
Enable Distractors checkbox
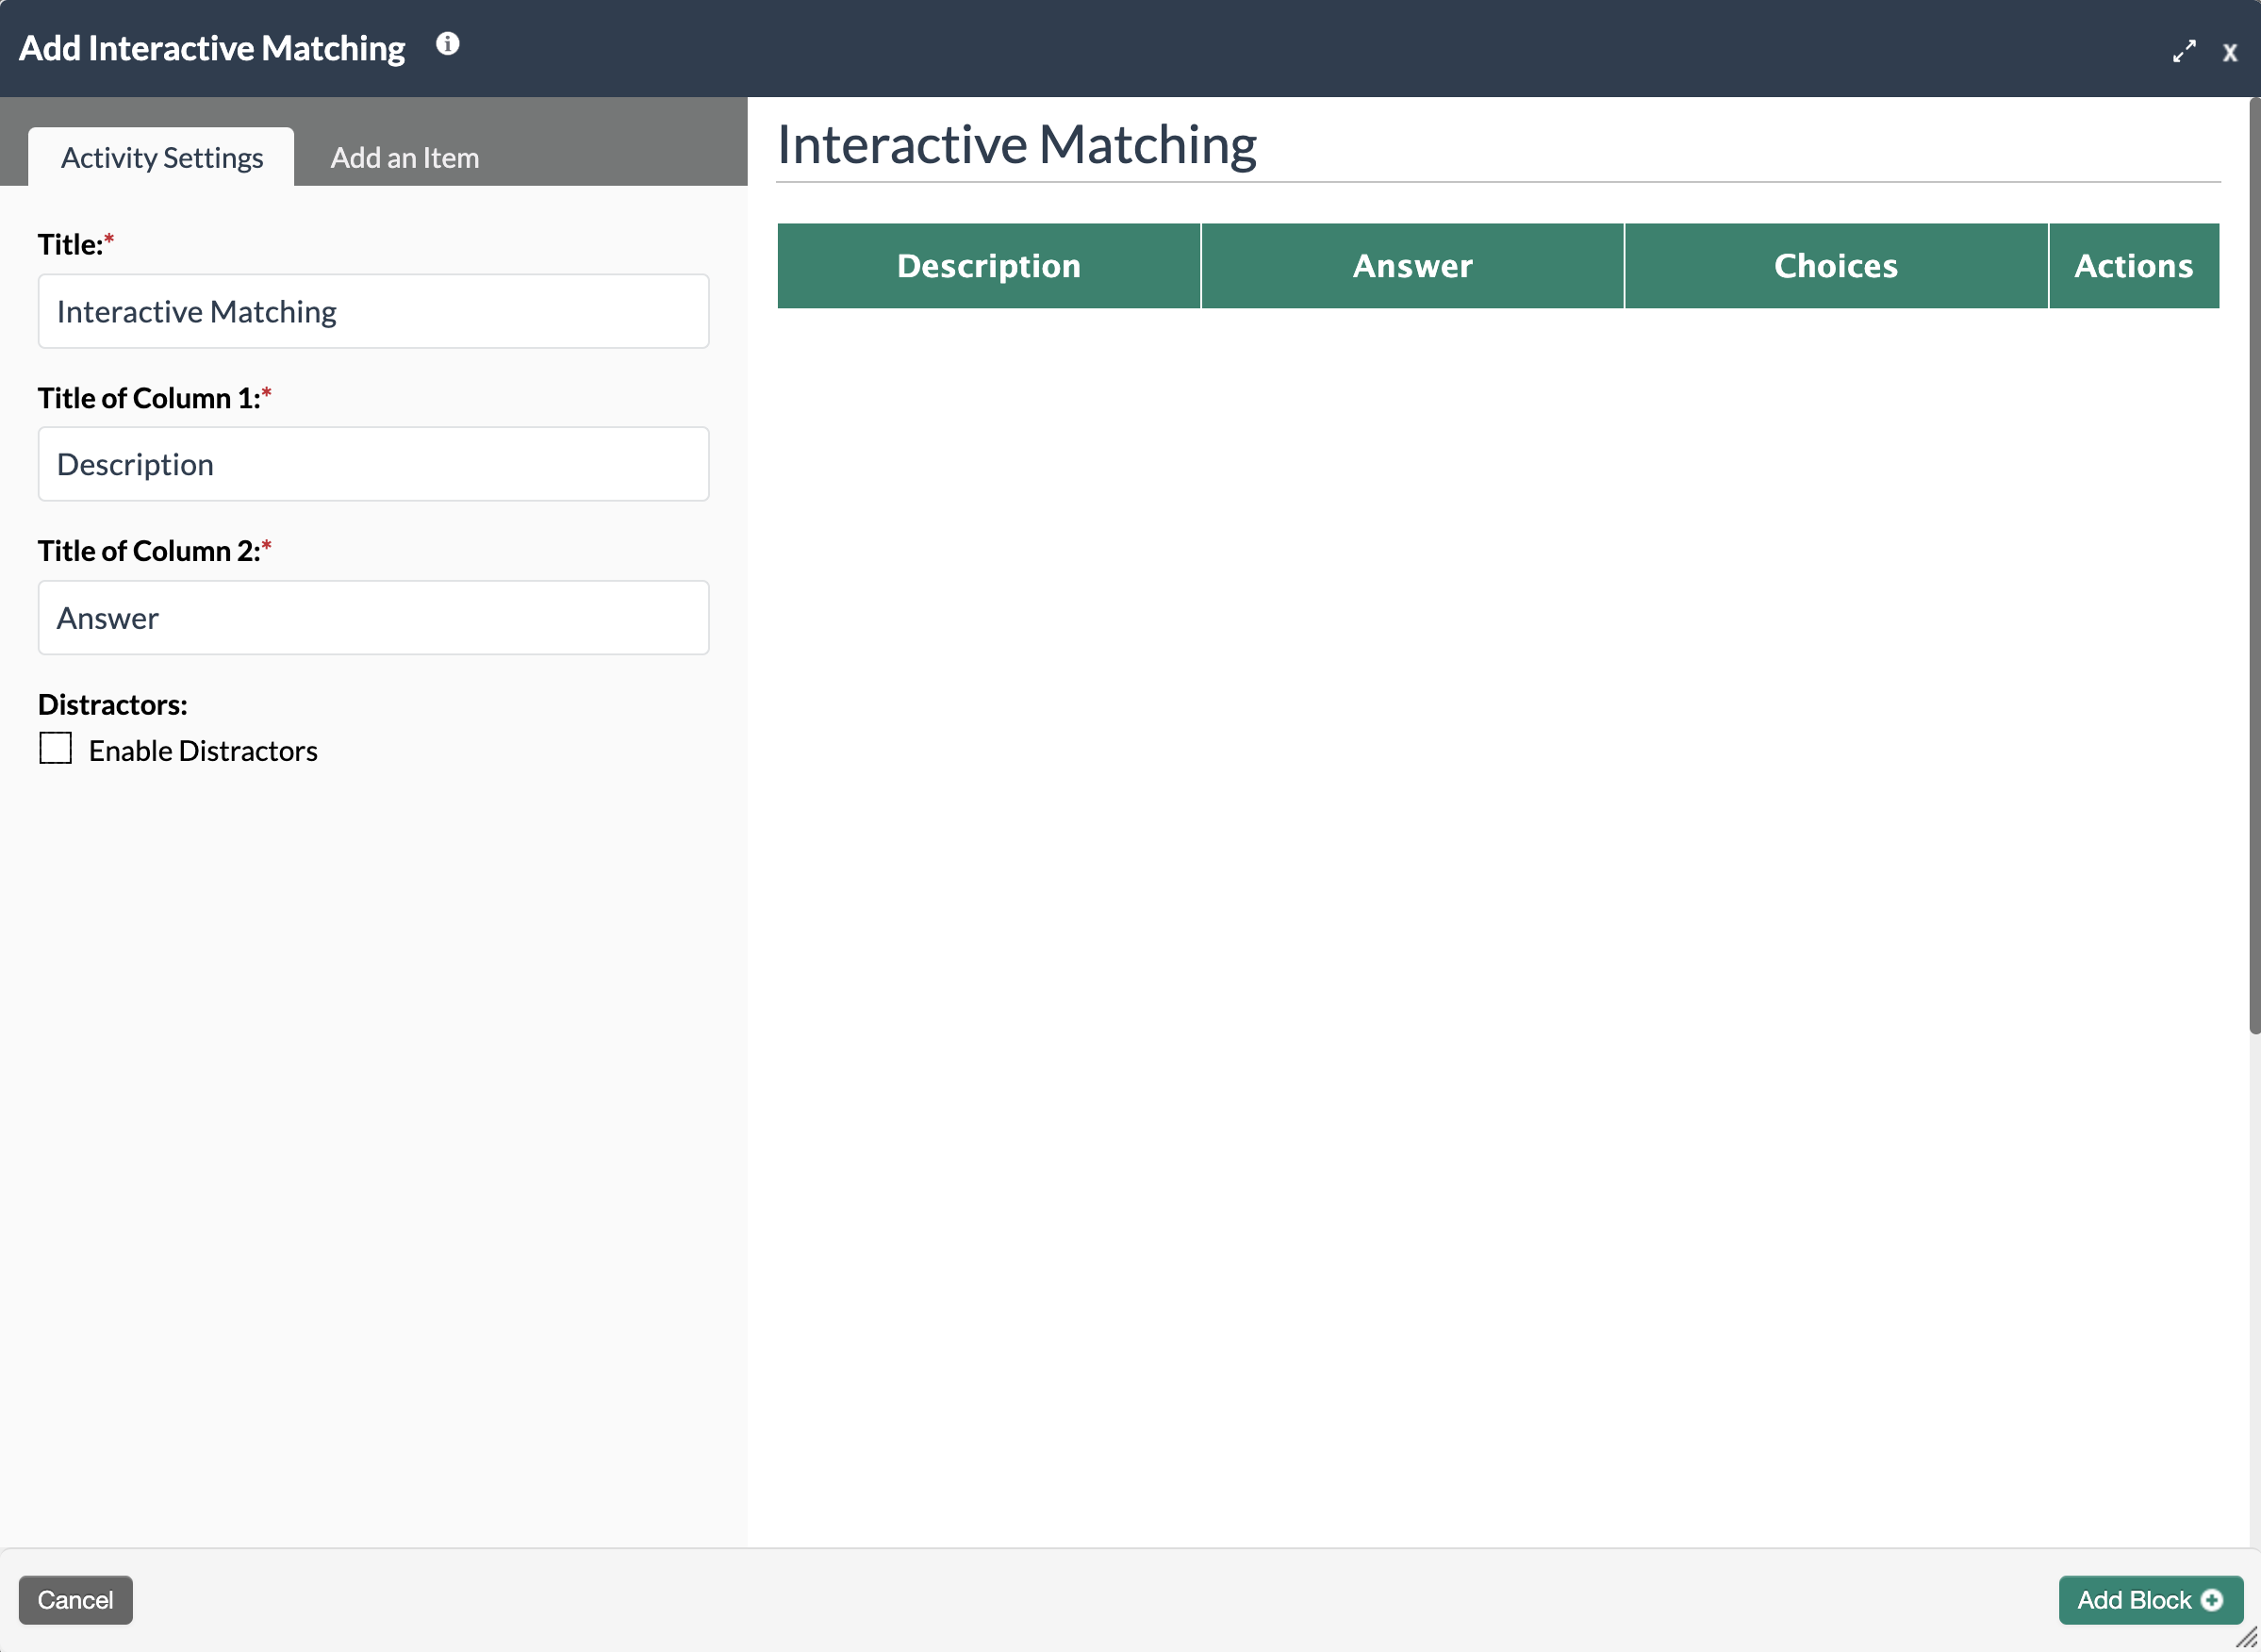coord(56,748)
